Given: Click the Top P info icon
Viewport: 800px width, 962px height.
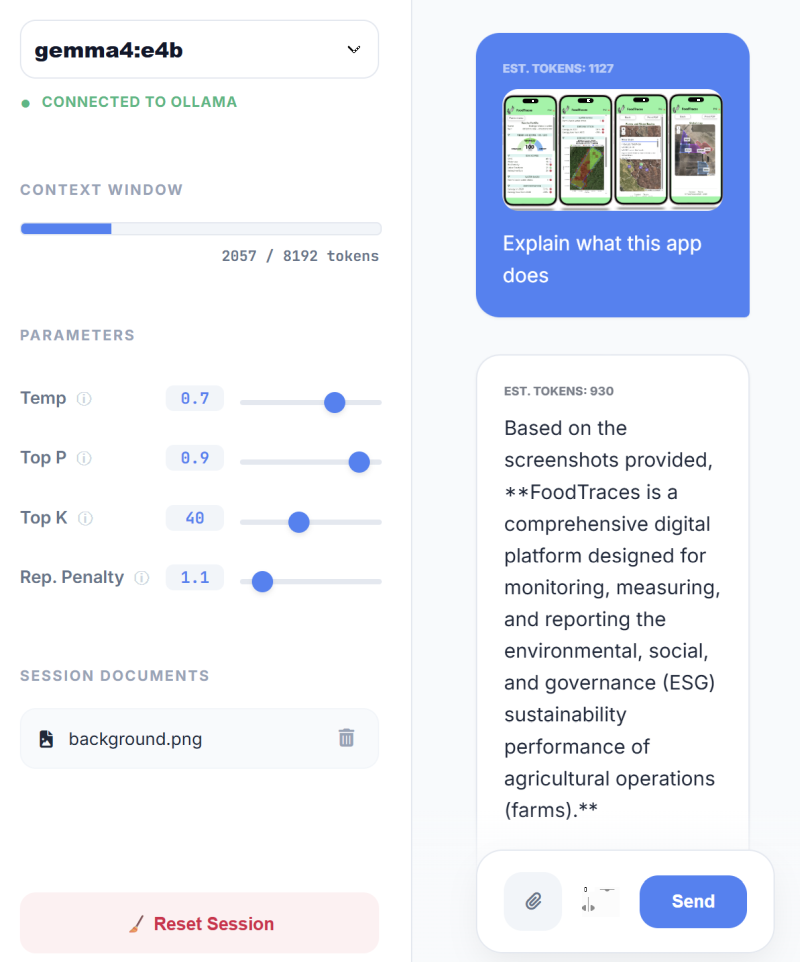Looking at the screenshot, I should [84, 458].
